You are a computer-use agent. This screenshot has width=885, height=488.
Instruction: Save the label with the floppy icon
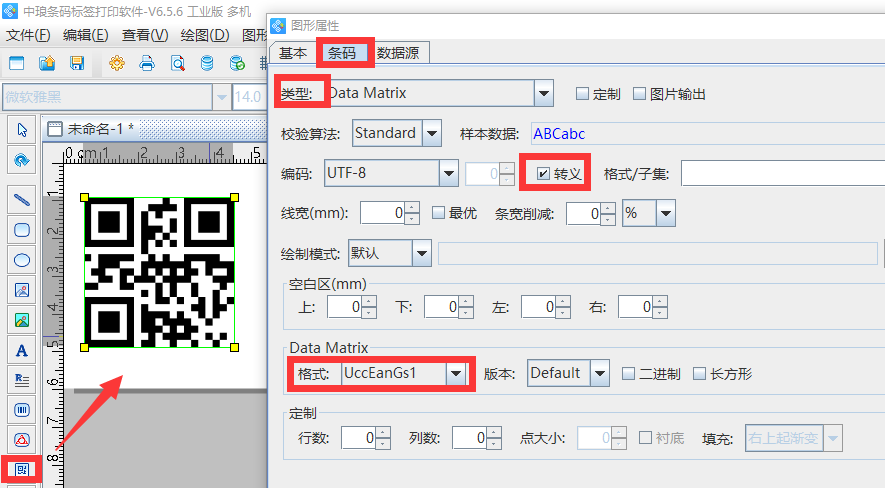point(77,63)
